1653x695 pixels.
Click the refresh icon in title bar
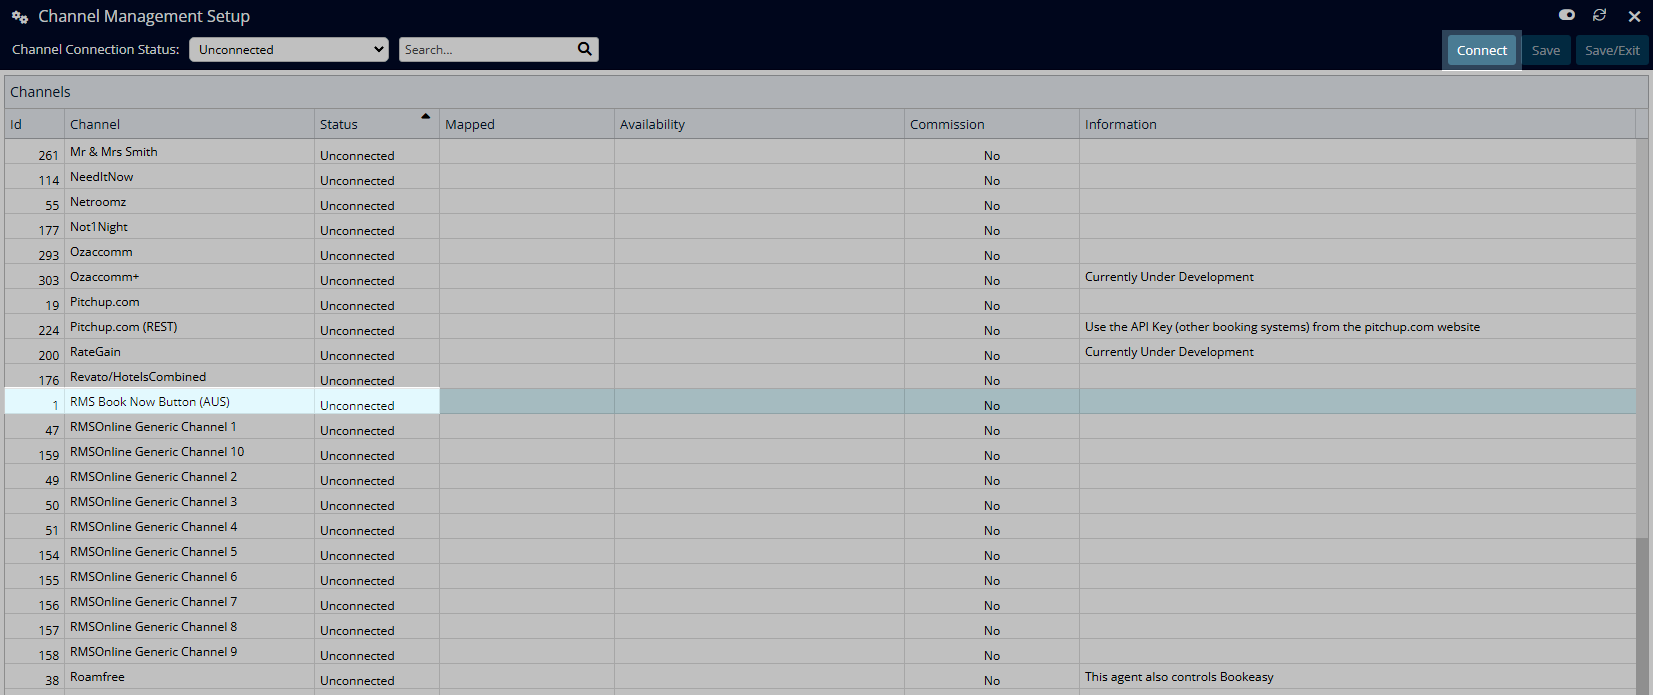coord(1600,15)
